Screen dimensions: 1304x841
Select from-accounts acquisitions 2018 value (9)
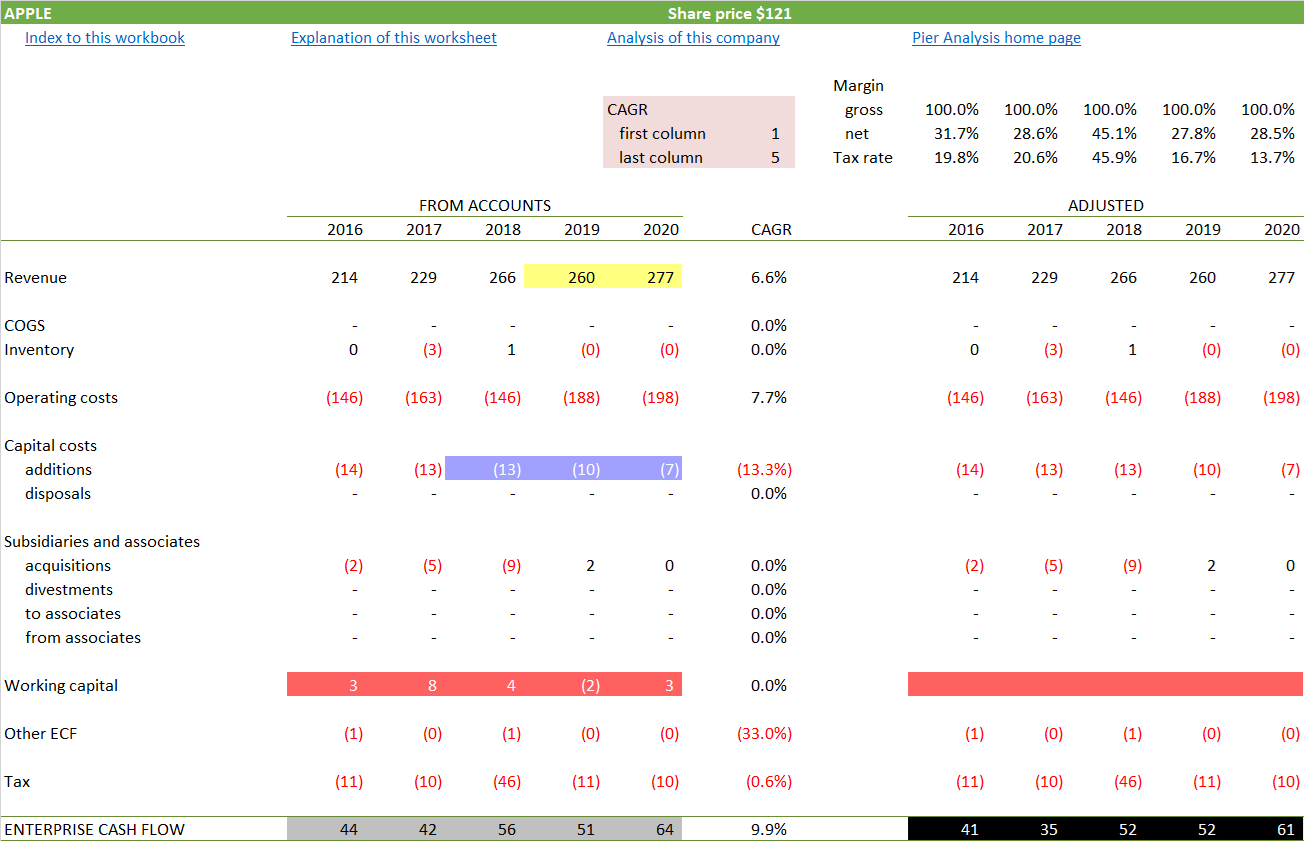(x=511, y=566)
